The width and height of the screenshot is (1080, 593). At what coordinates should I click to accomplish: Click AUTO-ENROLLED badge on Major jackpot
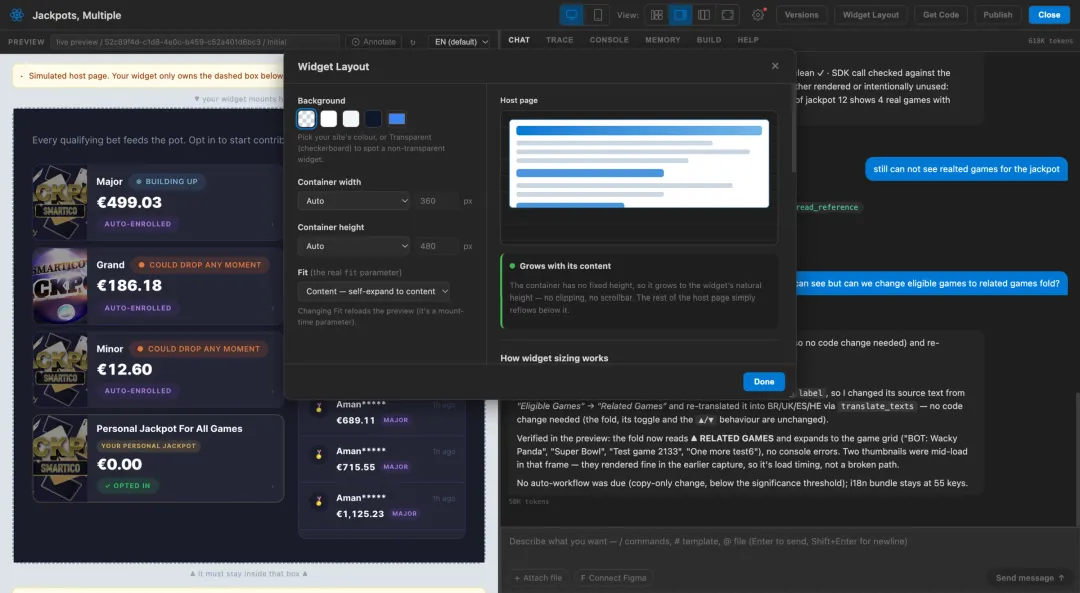tap(138, 224)
